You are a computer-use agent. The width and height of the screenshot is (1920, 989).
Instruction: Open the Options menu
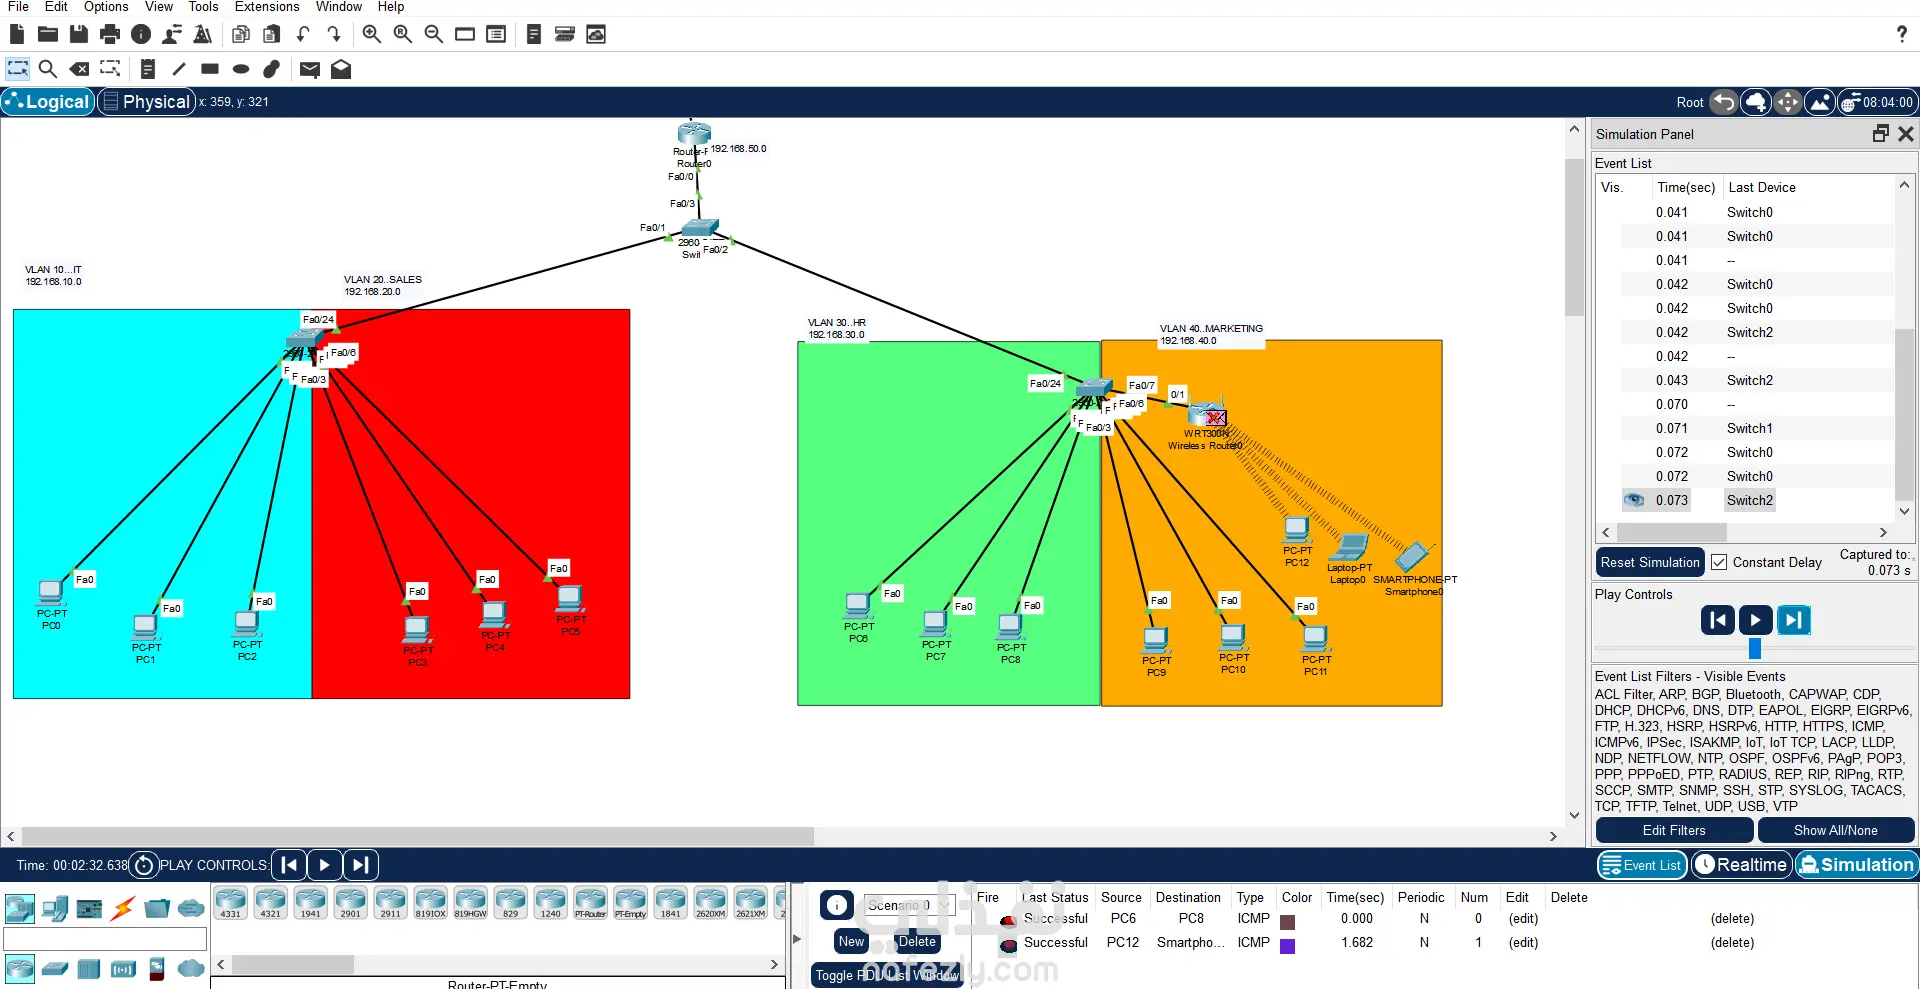pyautogui.click(x=106, y=7)
